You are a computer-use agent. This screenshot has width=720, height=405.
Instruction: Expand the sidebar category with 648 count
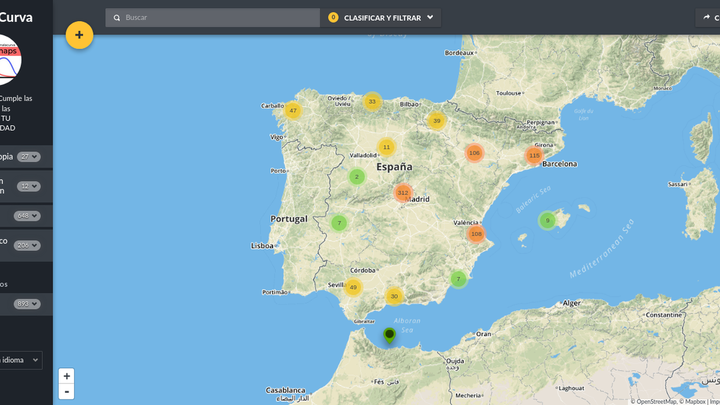pos(27,215)
